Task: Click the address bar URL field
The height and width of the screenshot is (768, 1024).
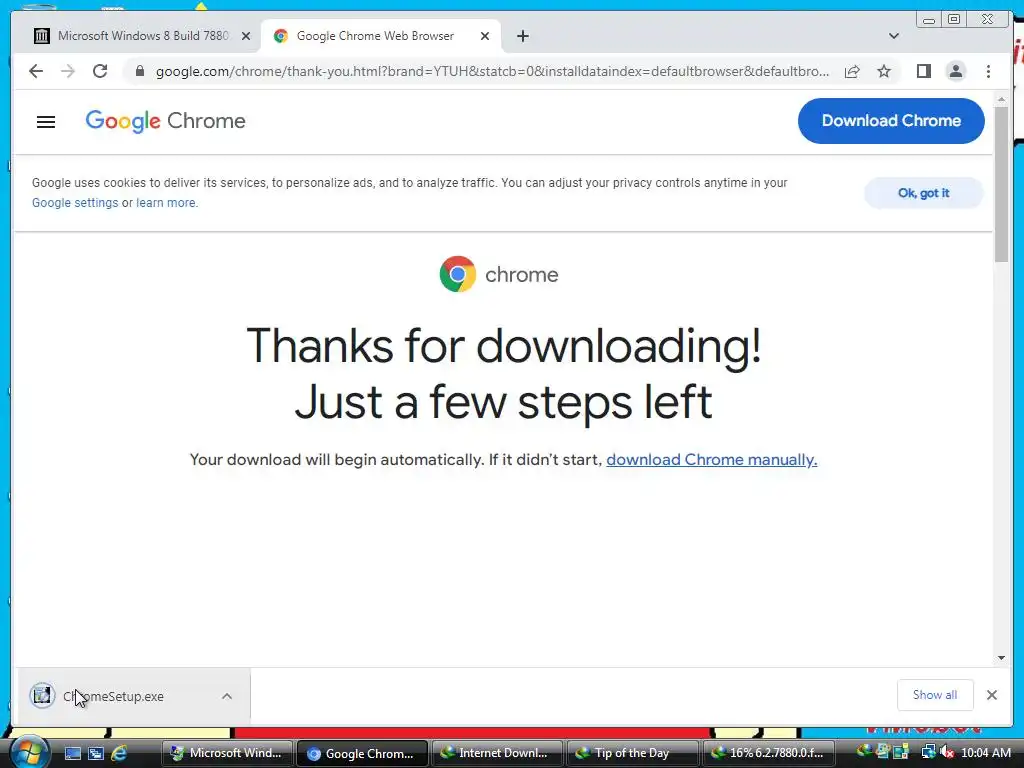Action: pyautogui.click(x=492, y=71)
